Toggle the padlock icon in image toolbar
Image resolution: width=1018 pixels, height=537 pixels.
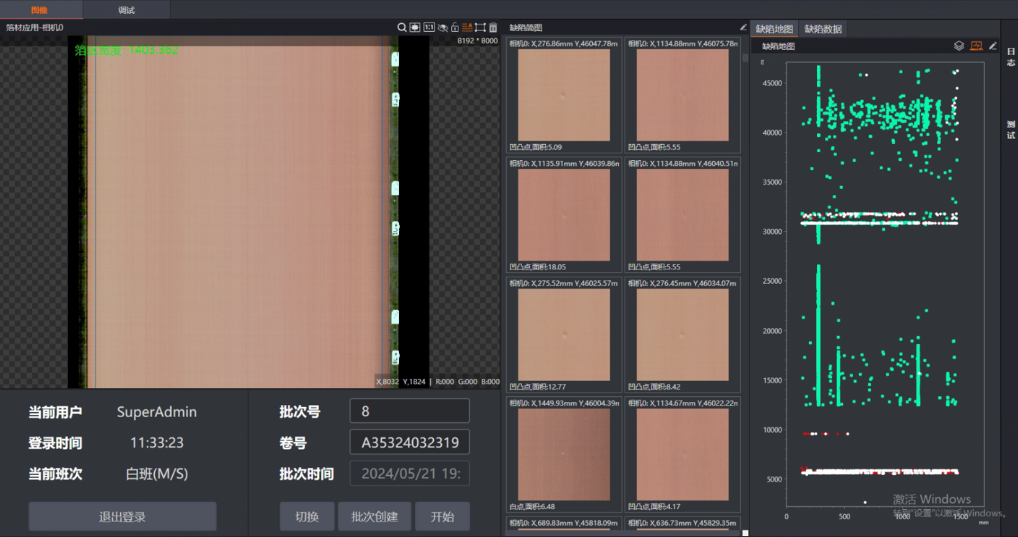click(x=455, y=27)
